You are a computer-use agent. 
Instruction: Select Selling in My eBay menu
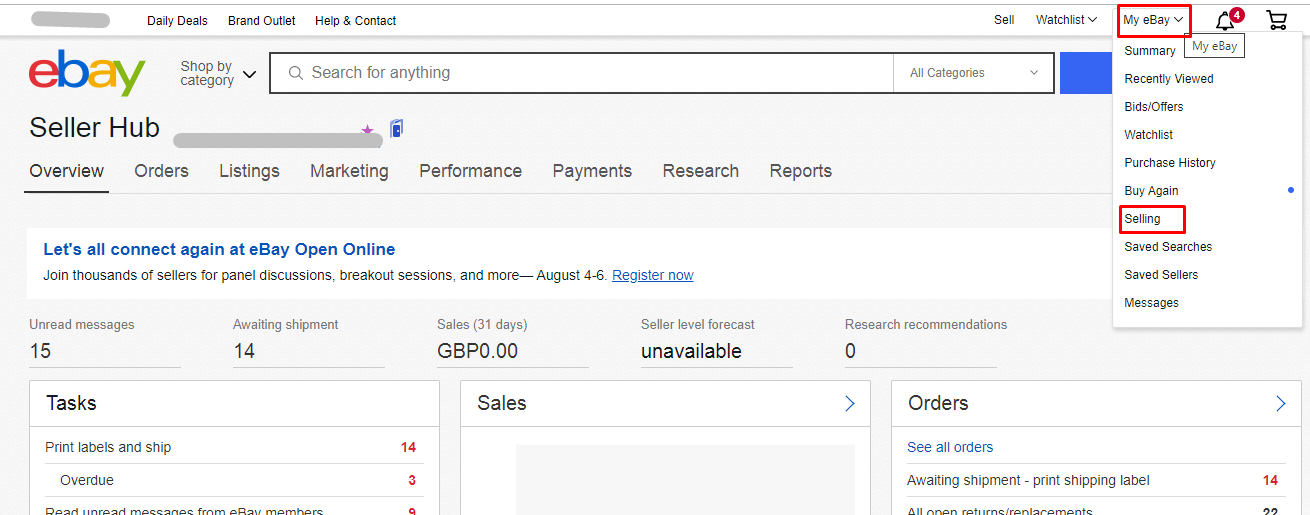tap(1143, 219)
